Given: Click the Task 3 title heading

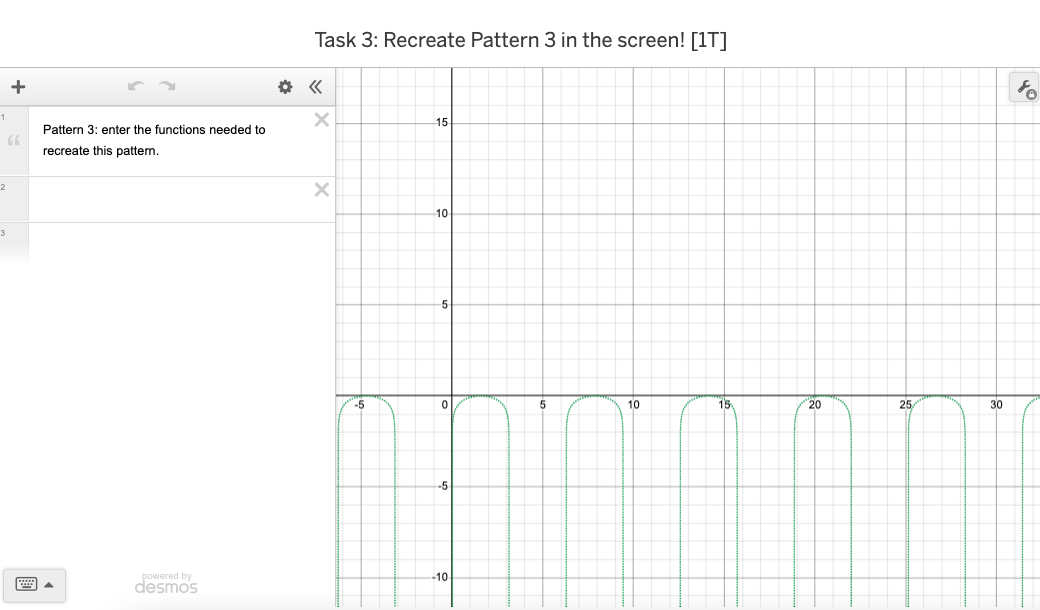Looking at the screenshot, I should click(x=521, y=40).
